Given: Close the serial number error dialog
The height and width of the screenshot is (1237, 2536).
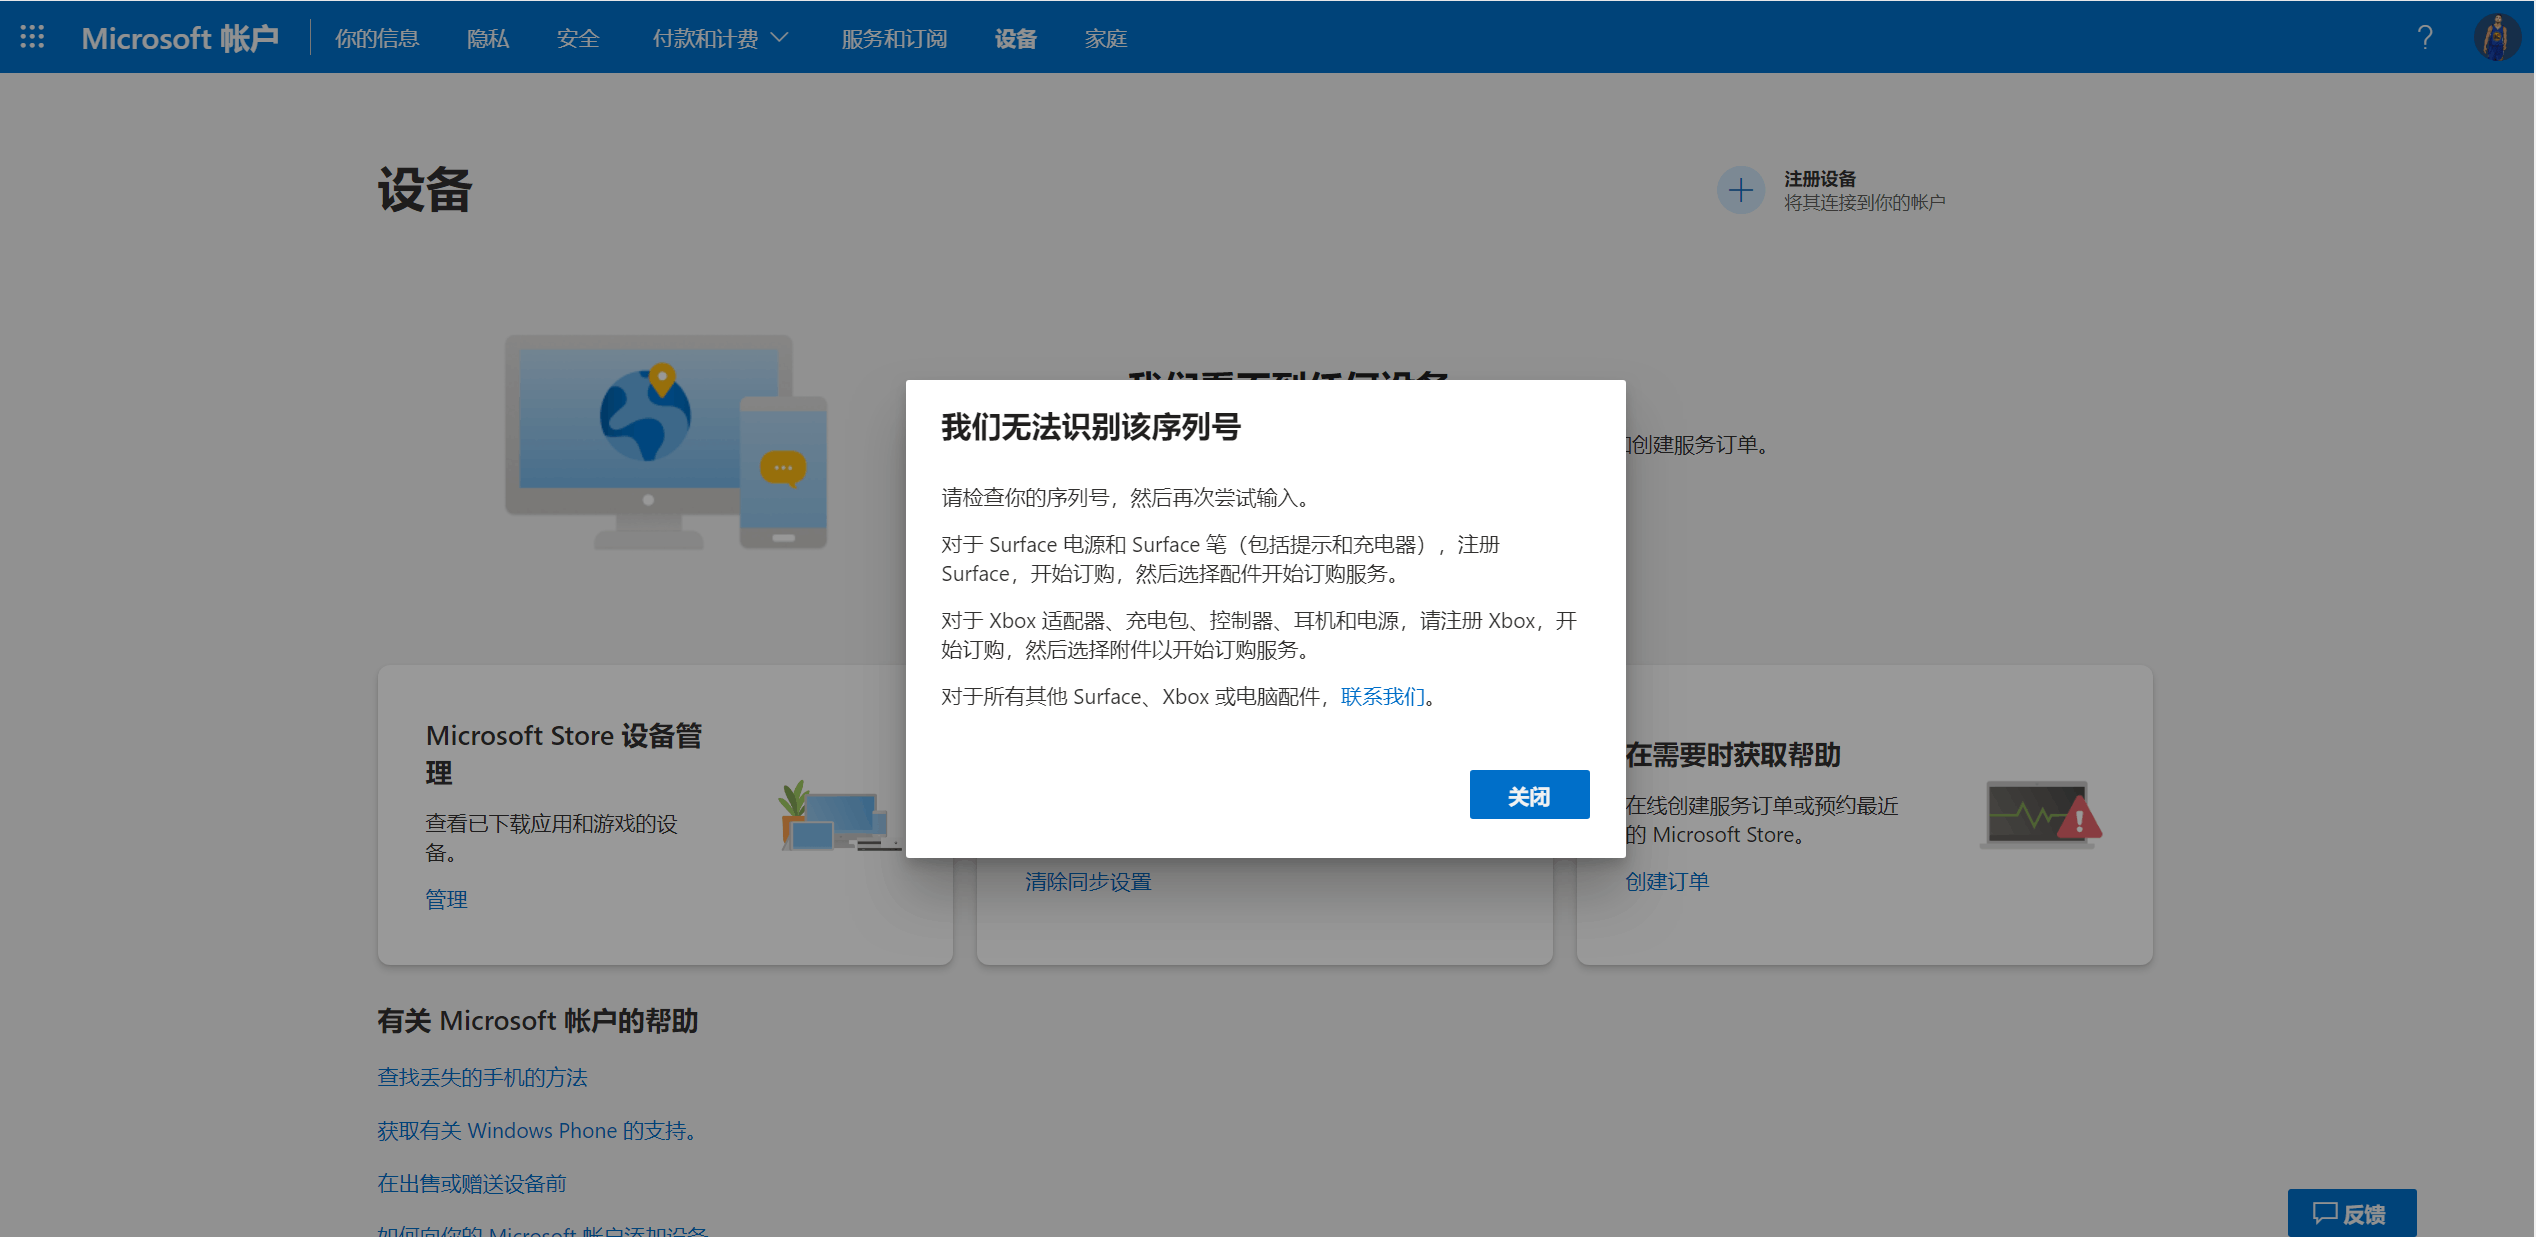Looking at the screenshot, I should [1528, 795].
